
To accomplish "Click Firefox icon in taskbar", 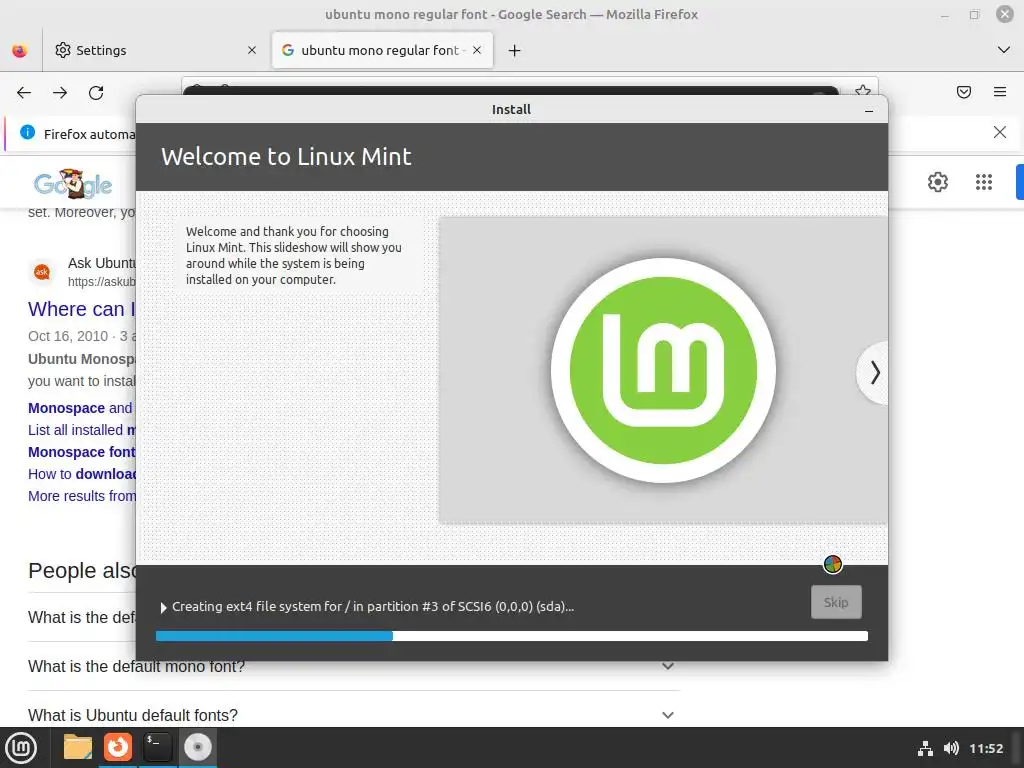I will coord(118,748).
